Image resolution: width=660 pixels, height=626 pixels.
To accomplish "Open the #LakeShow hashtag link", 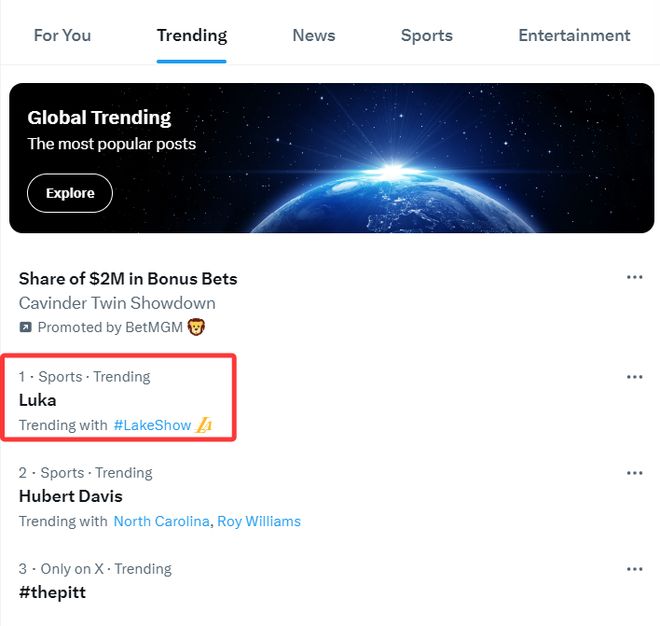I will 152,425.
